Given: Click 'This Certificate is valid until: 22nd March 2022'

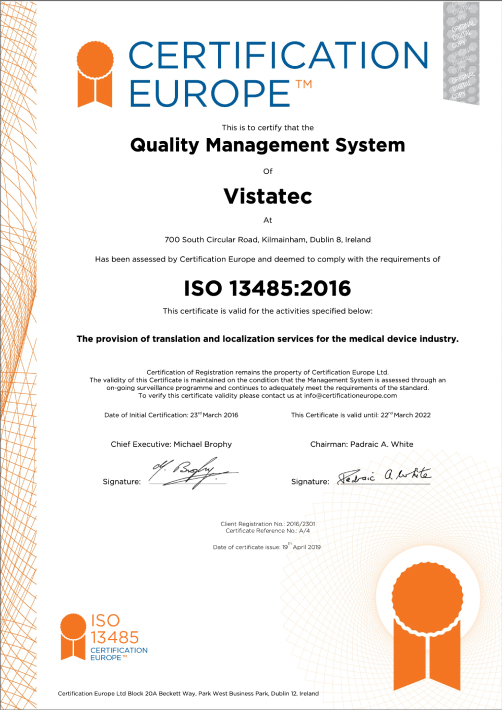Looking at the screenshot, I should point(361,415).
